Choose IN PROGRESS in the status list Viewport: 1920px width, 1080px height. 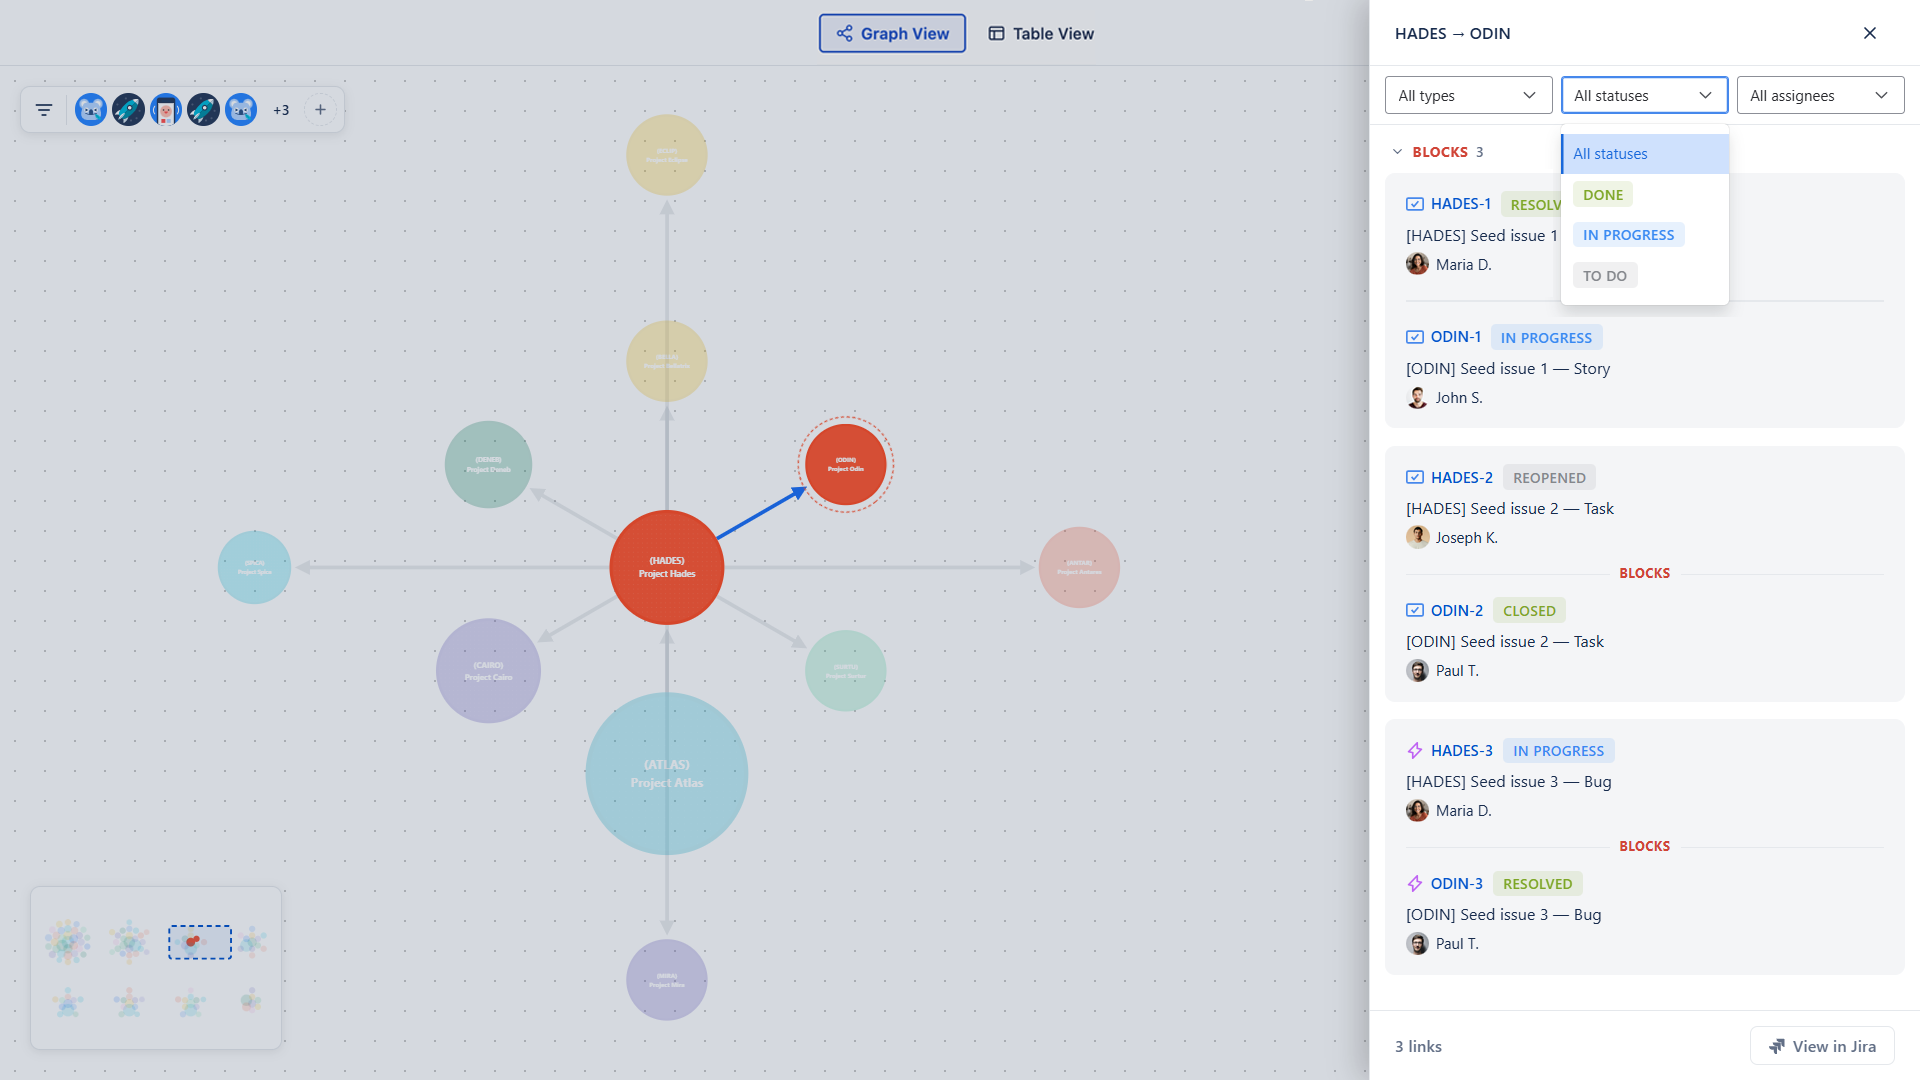tap(1628, 235)
